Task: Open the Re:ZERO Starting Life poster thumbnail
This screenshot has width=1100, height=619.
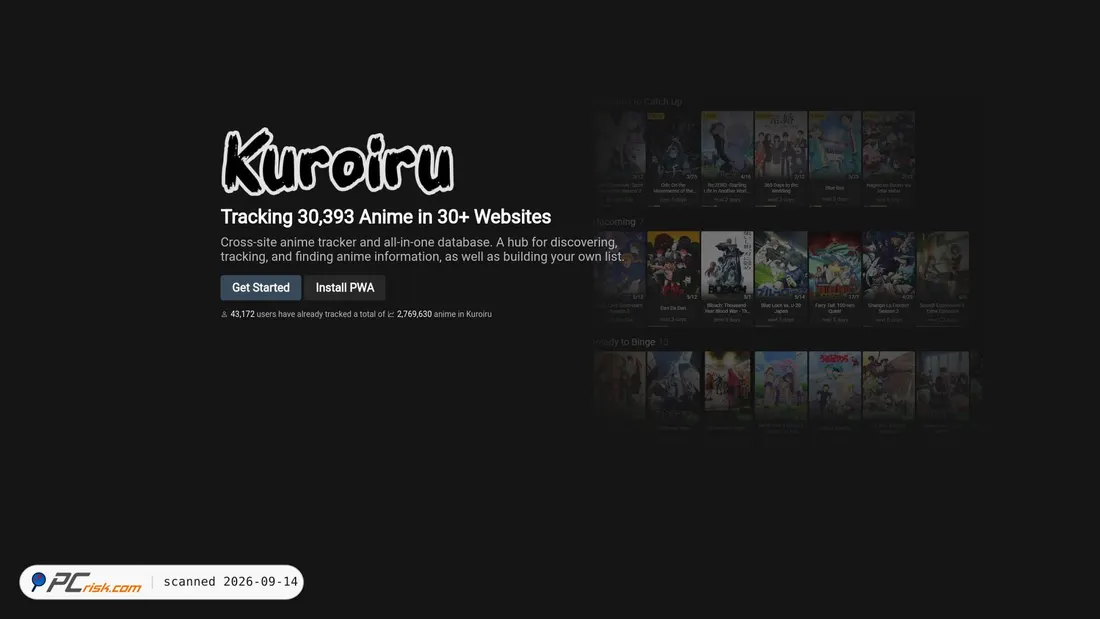Action: pos(727,146)
